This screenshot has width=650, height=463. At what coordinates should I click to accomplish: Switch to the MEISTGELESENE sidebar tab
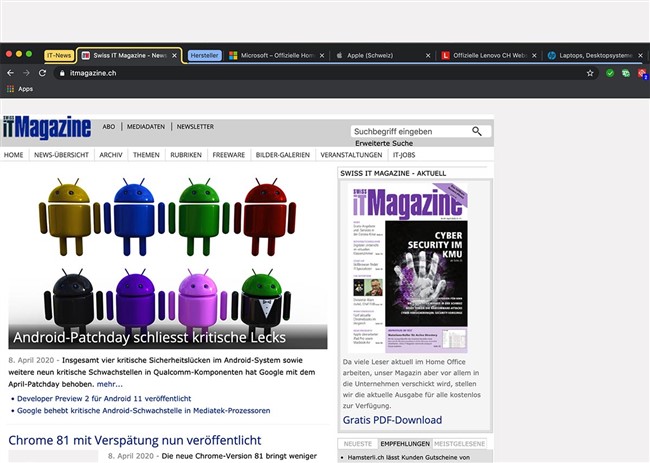(459, 444)
